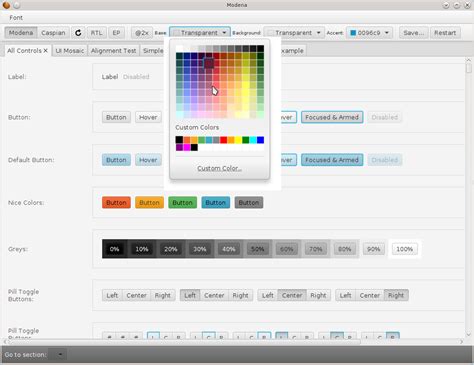
Task: Click the scroll up arrow on vertical scrollbar
Action: pyautogui.click(x=469, y=60)
